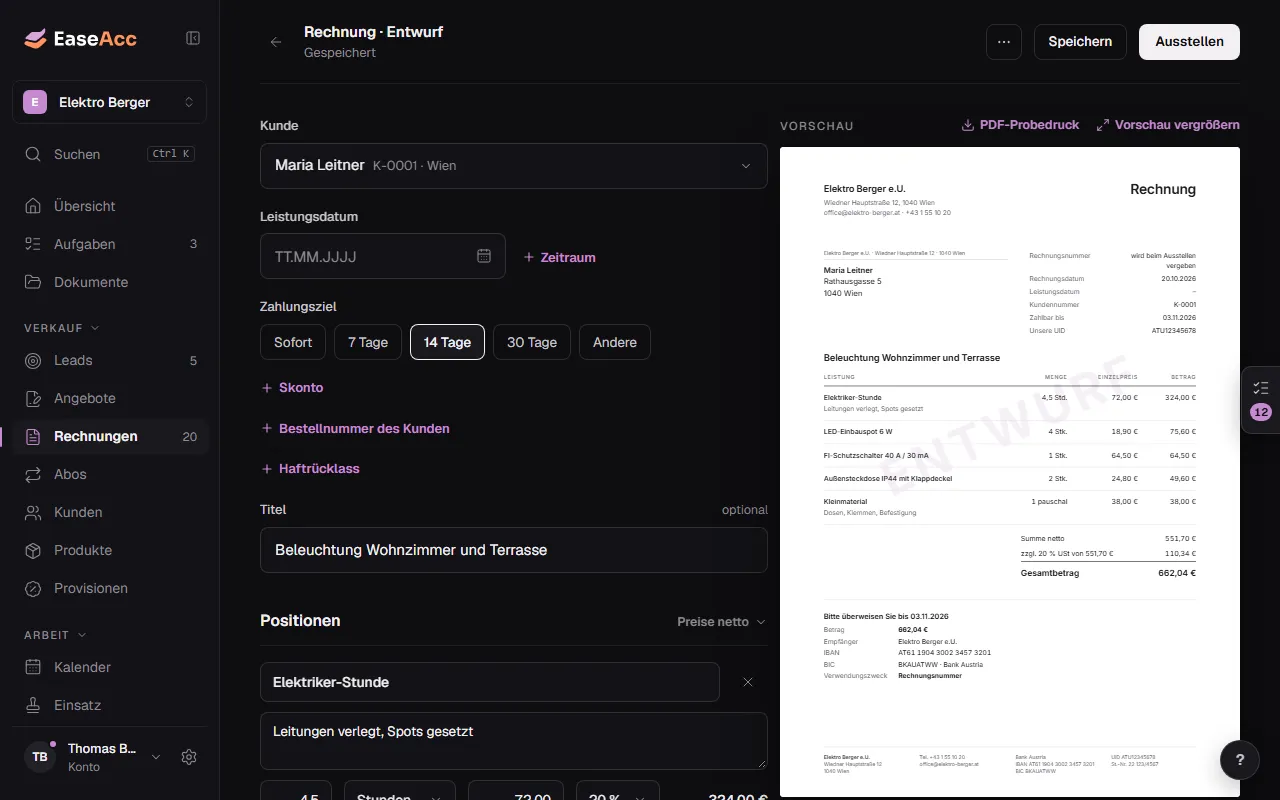Open the checklist panel with 12 badge
The image size is (1280, 800).
pyautogui.click(x=1261, y=399)
